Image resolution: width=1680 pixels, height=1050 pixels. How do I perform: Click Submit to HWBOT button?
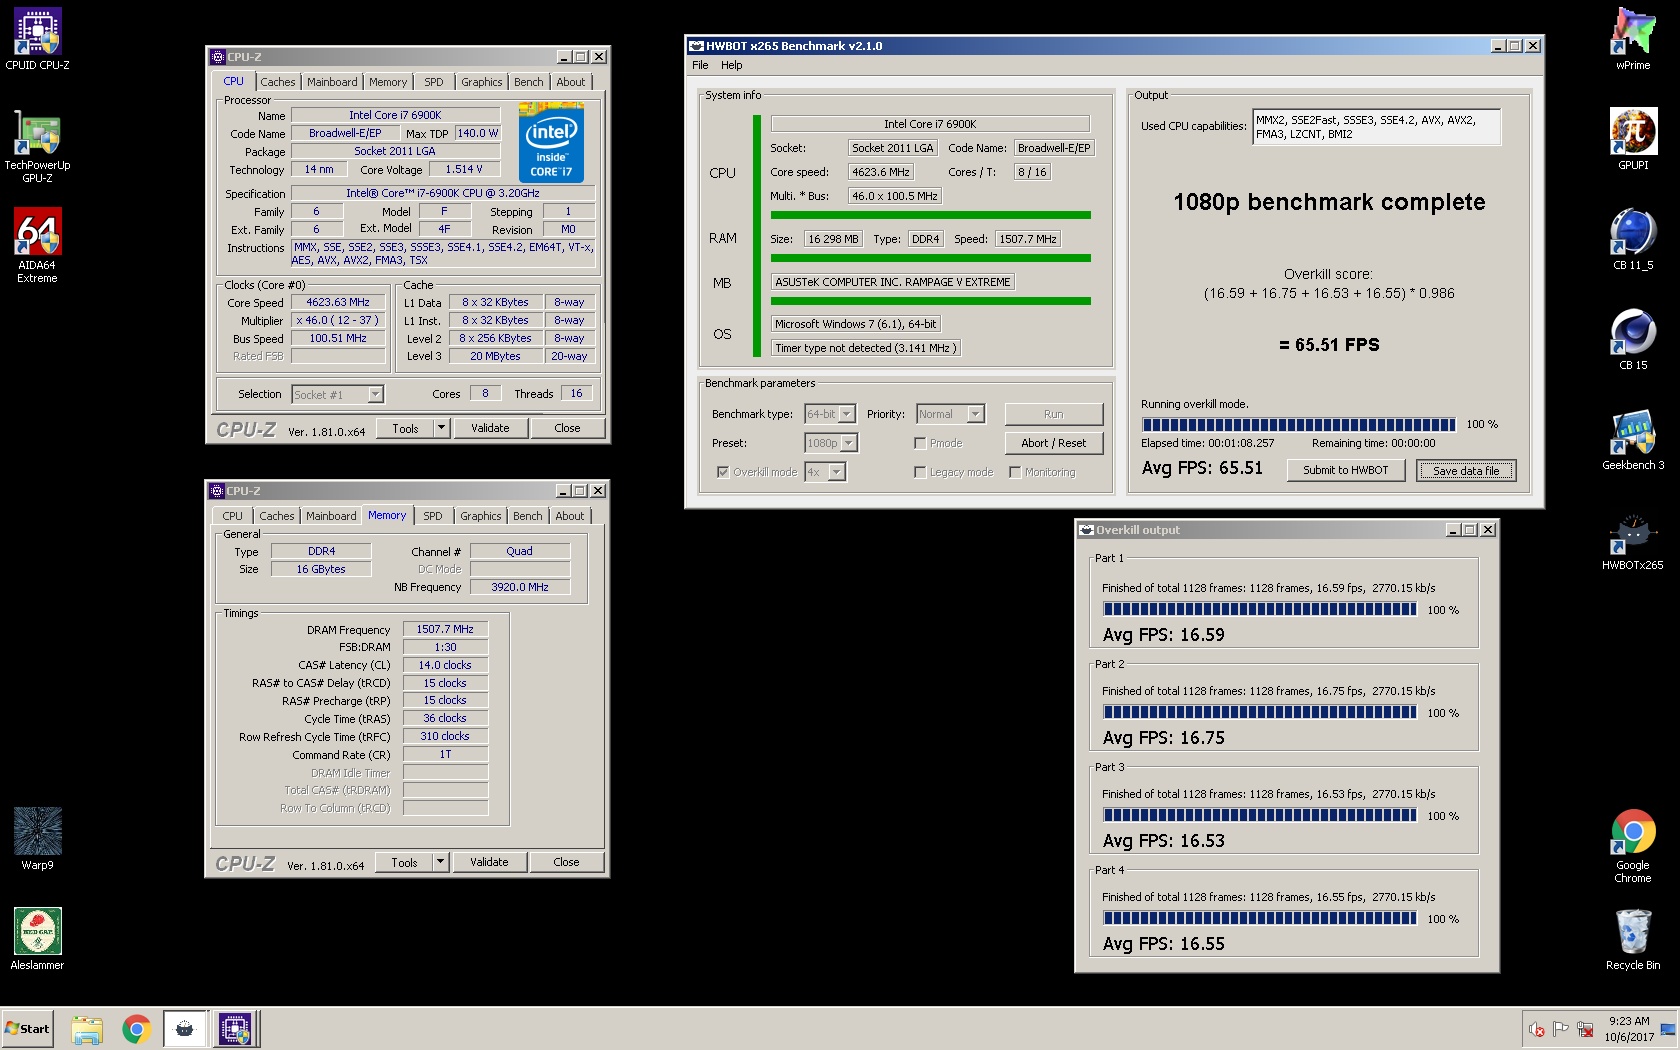tap(1345, 470)
